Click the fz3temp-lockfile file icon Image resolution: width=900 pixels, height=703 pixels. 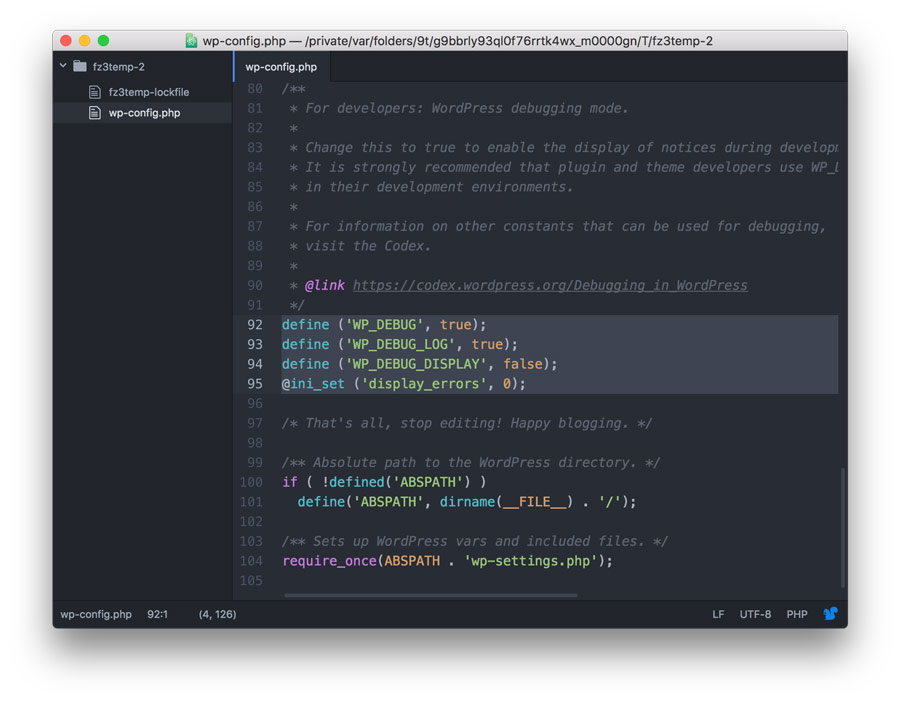(95, 92)
